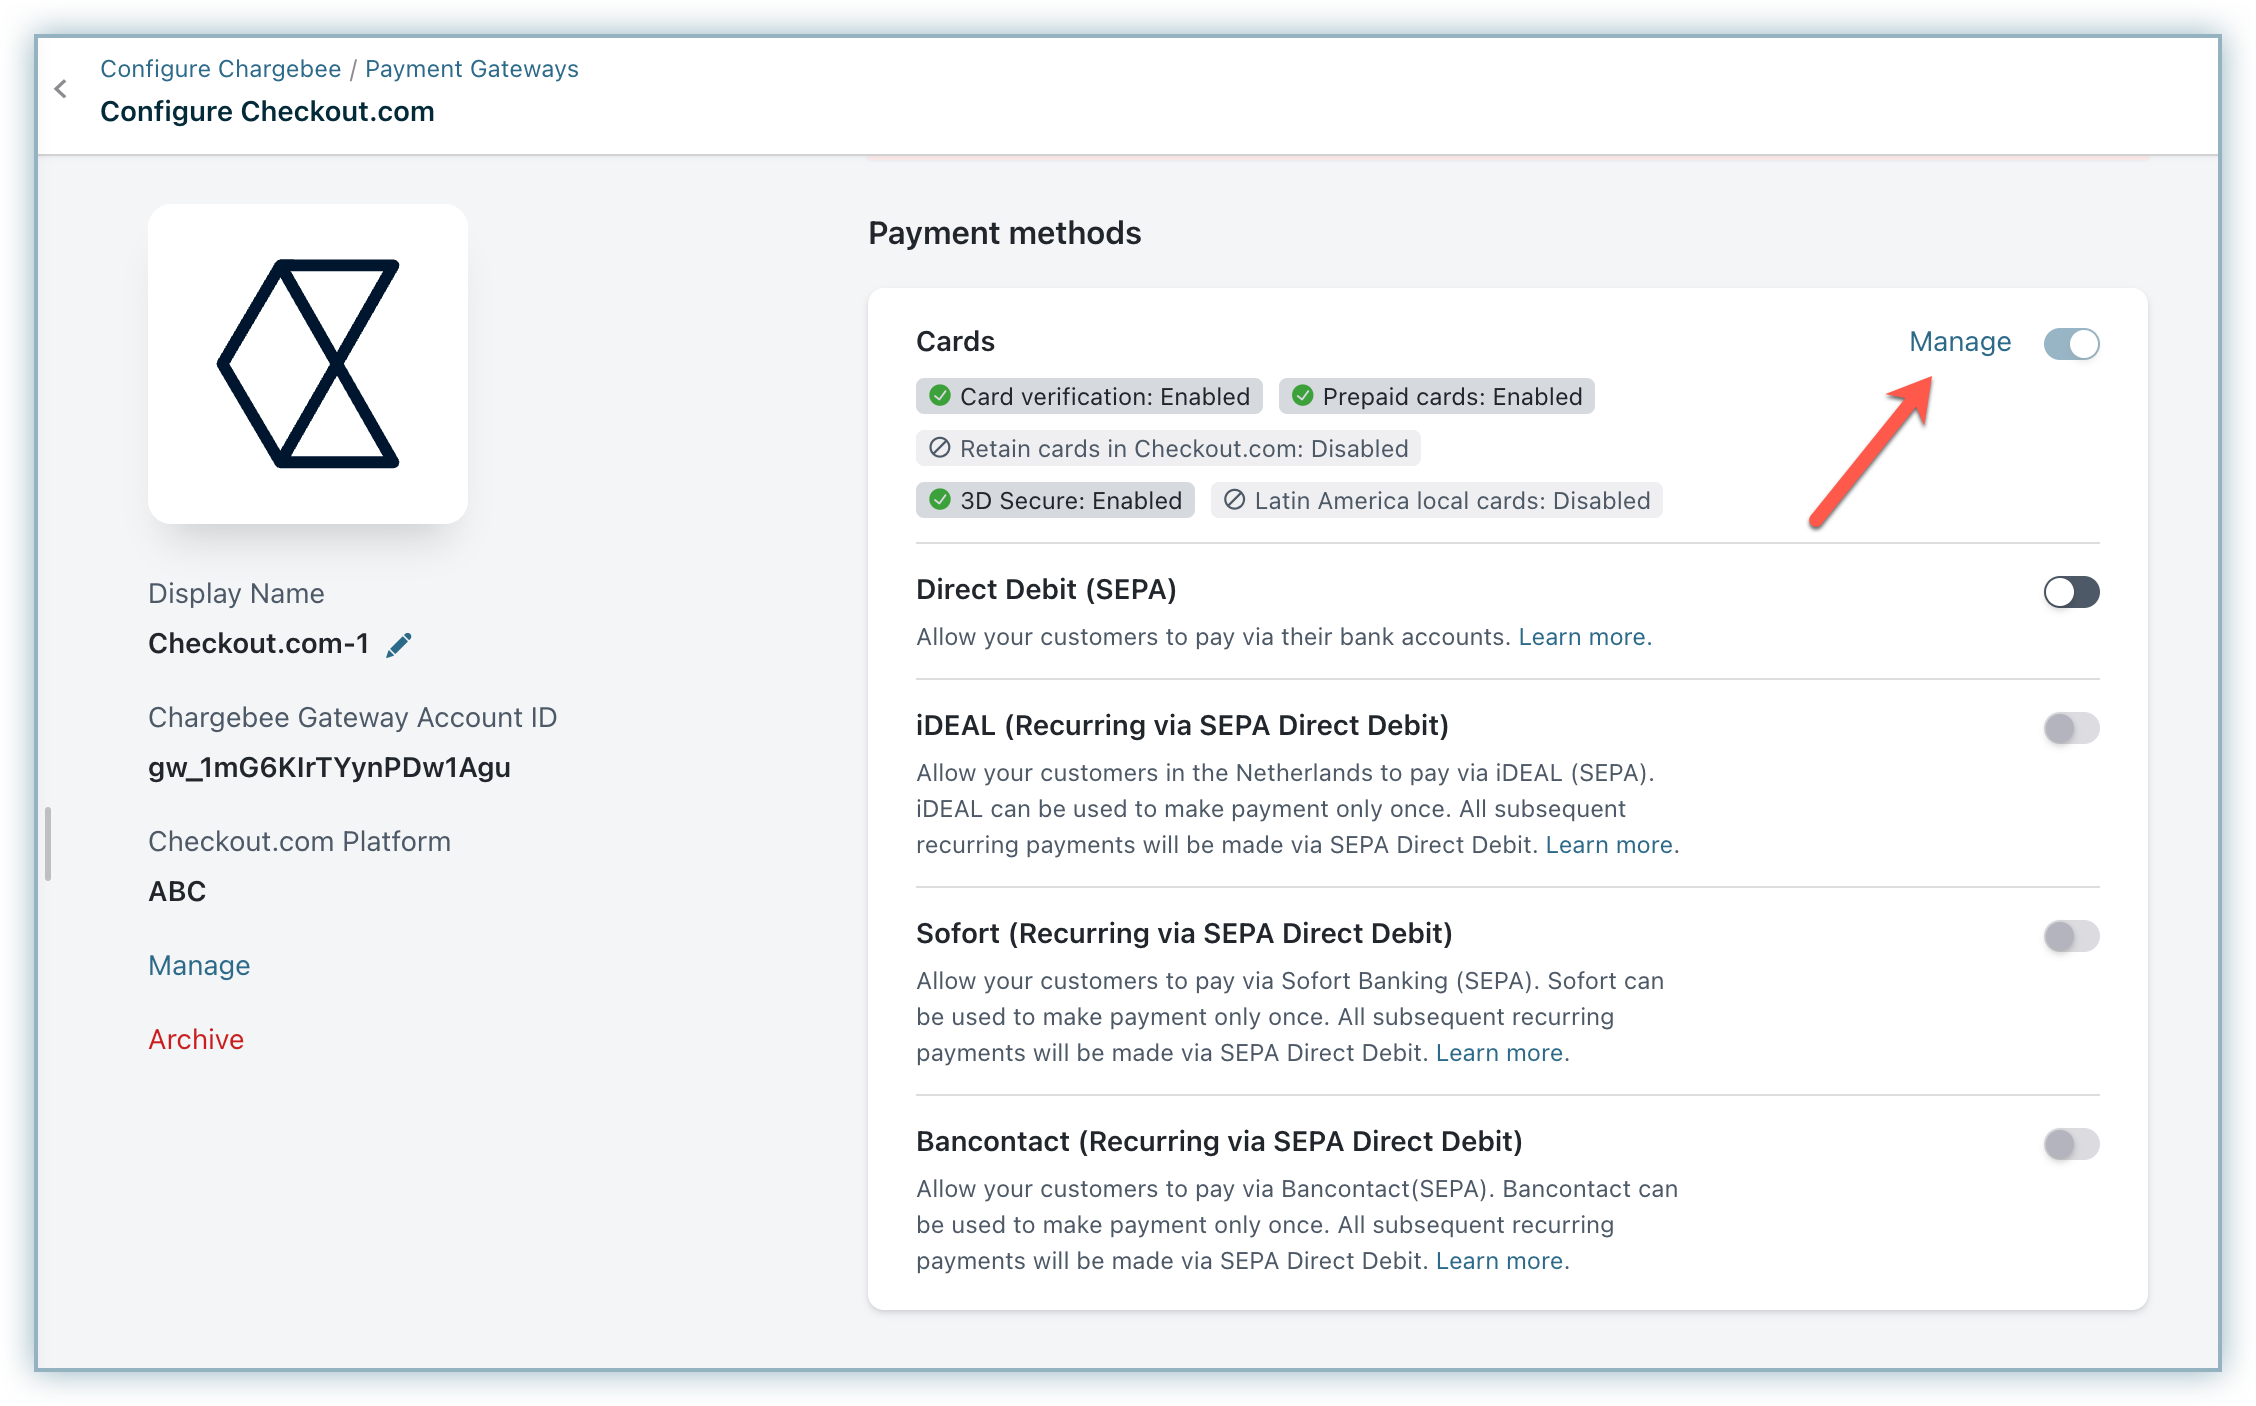Screen dimensions: 2256x1406
Task: Click the red Archive link
Action: (x=196, y=1039)
